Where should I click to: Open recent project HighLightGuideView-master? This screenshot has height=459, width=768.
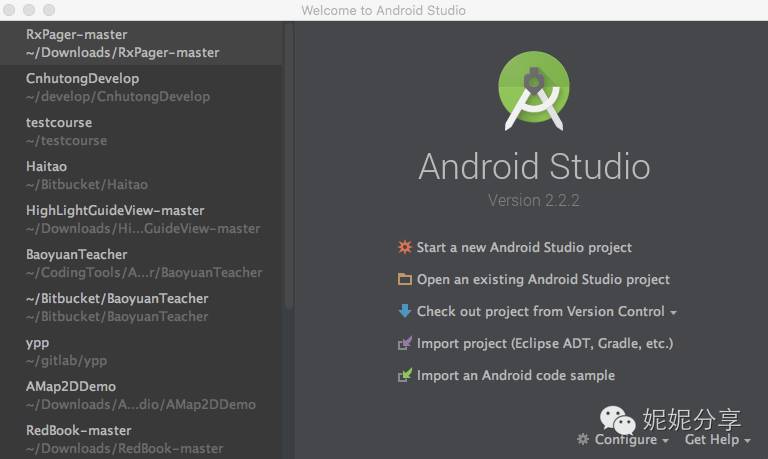point(141,219)
